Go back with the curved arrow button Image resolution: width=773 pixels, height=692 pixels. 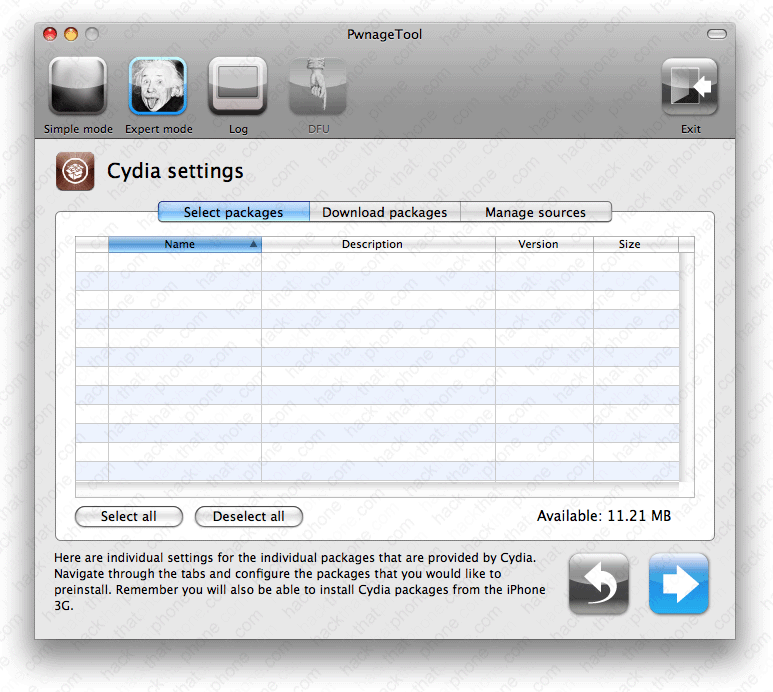point(598,584)
